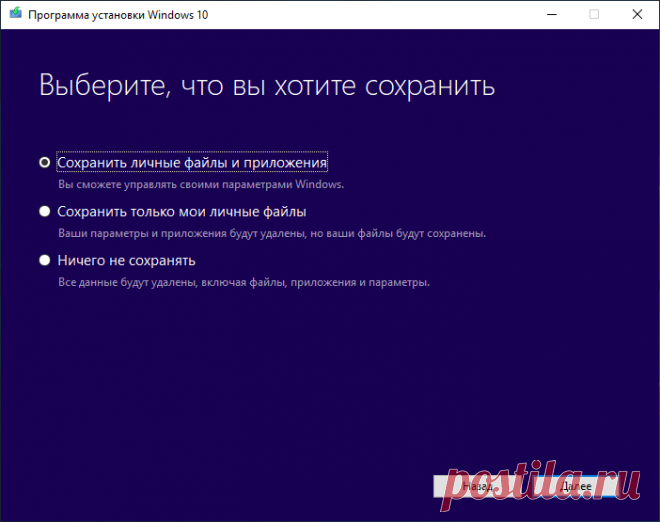
Task: Go back with the 'Назад' button
Action: pos(478,487)
